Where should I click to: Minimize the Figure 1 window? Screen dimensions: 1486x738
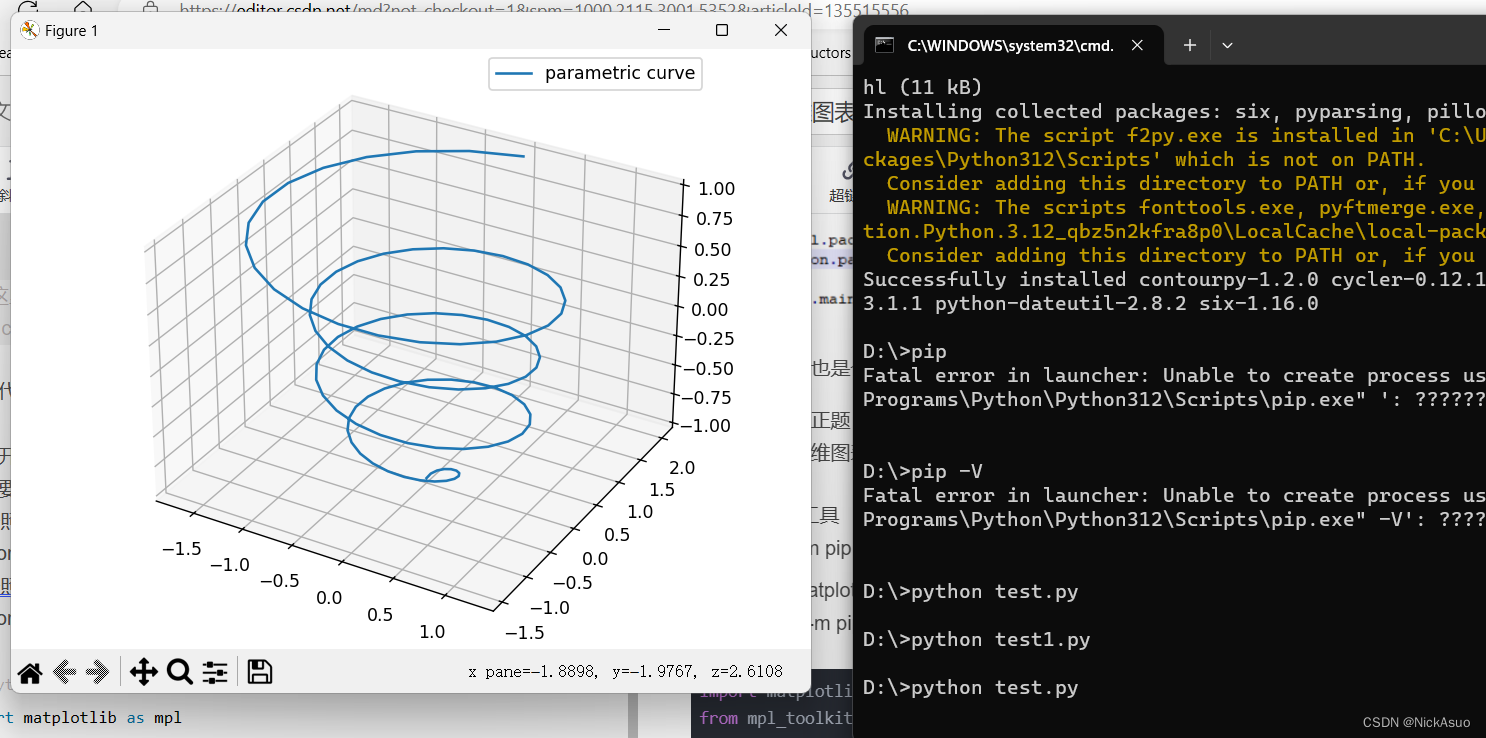[662, 30]
